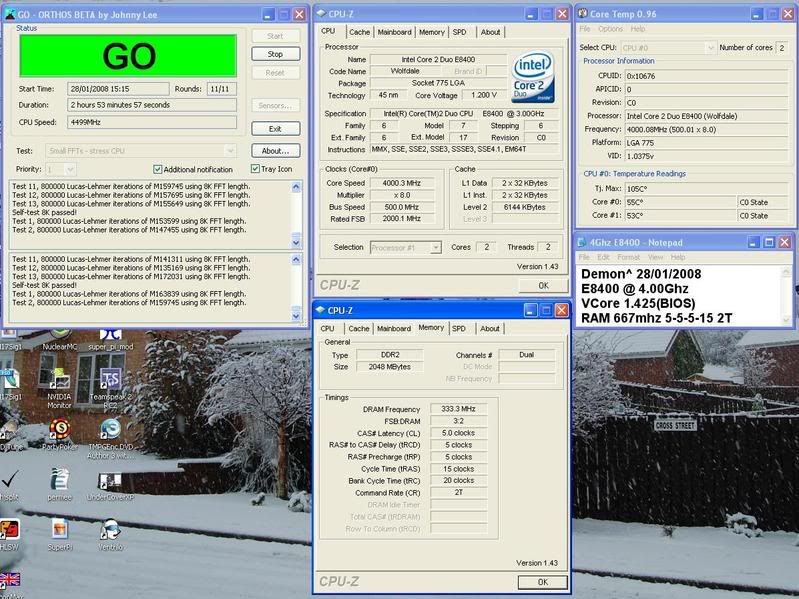
Task: Select the SuperPi desktop icon
Action: 60,534
